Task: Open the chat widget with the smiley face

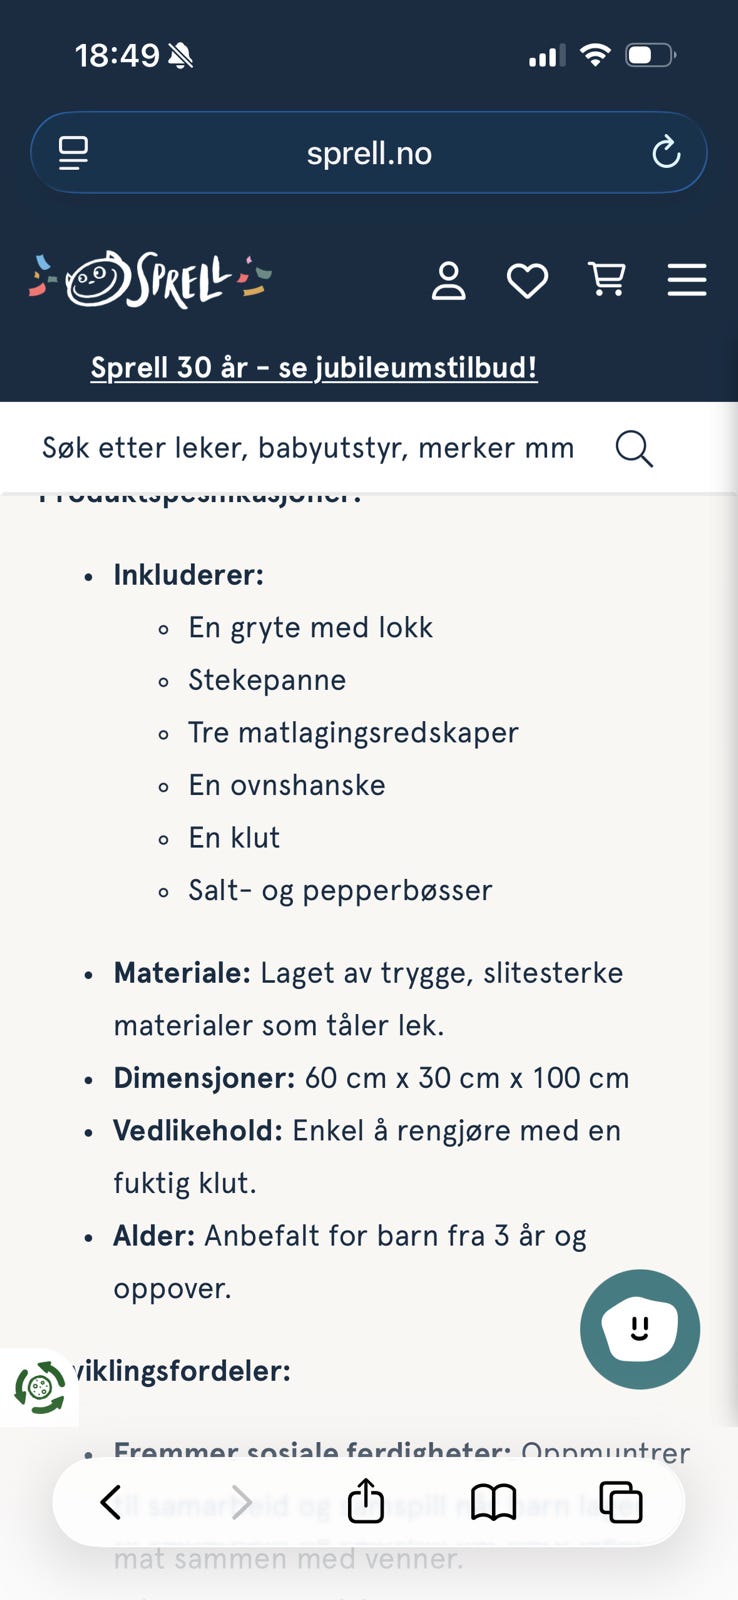Action: click(639, 1328)
